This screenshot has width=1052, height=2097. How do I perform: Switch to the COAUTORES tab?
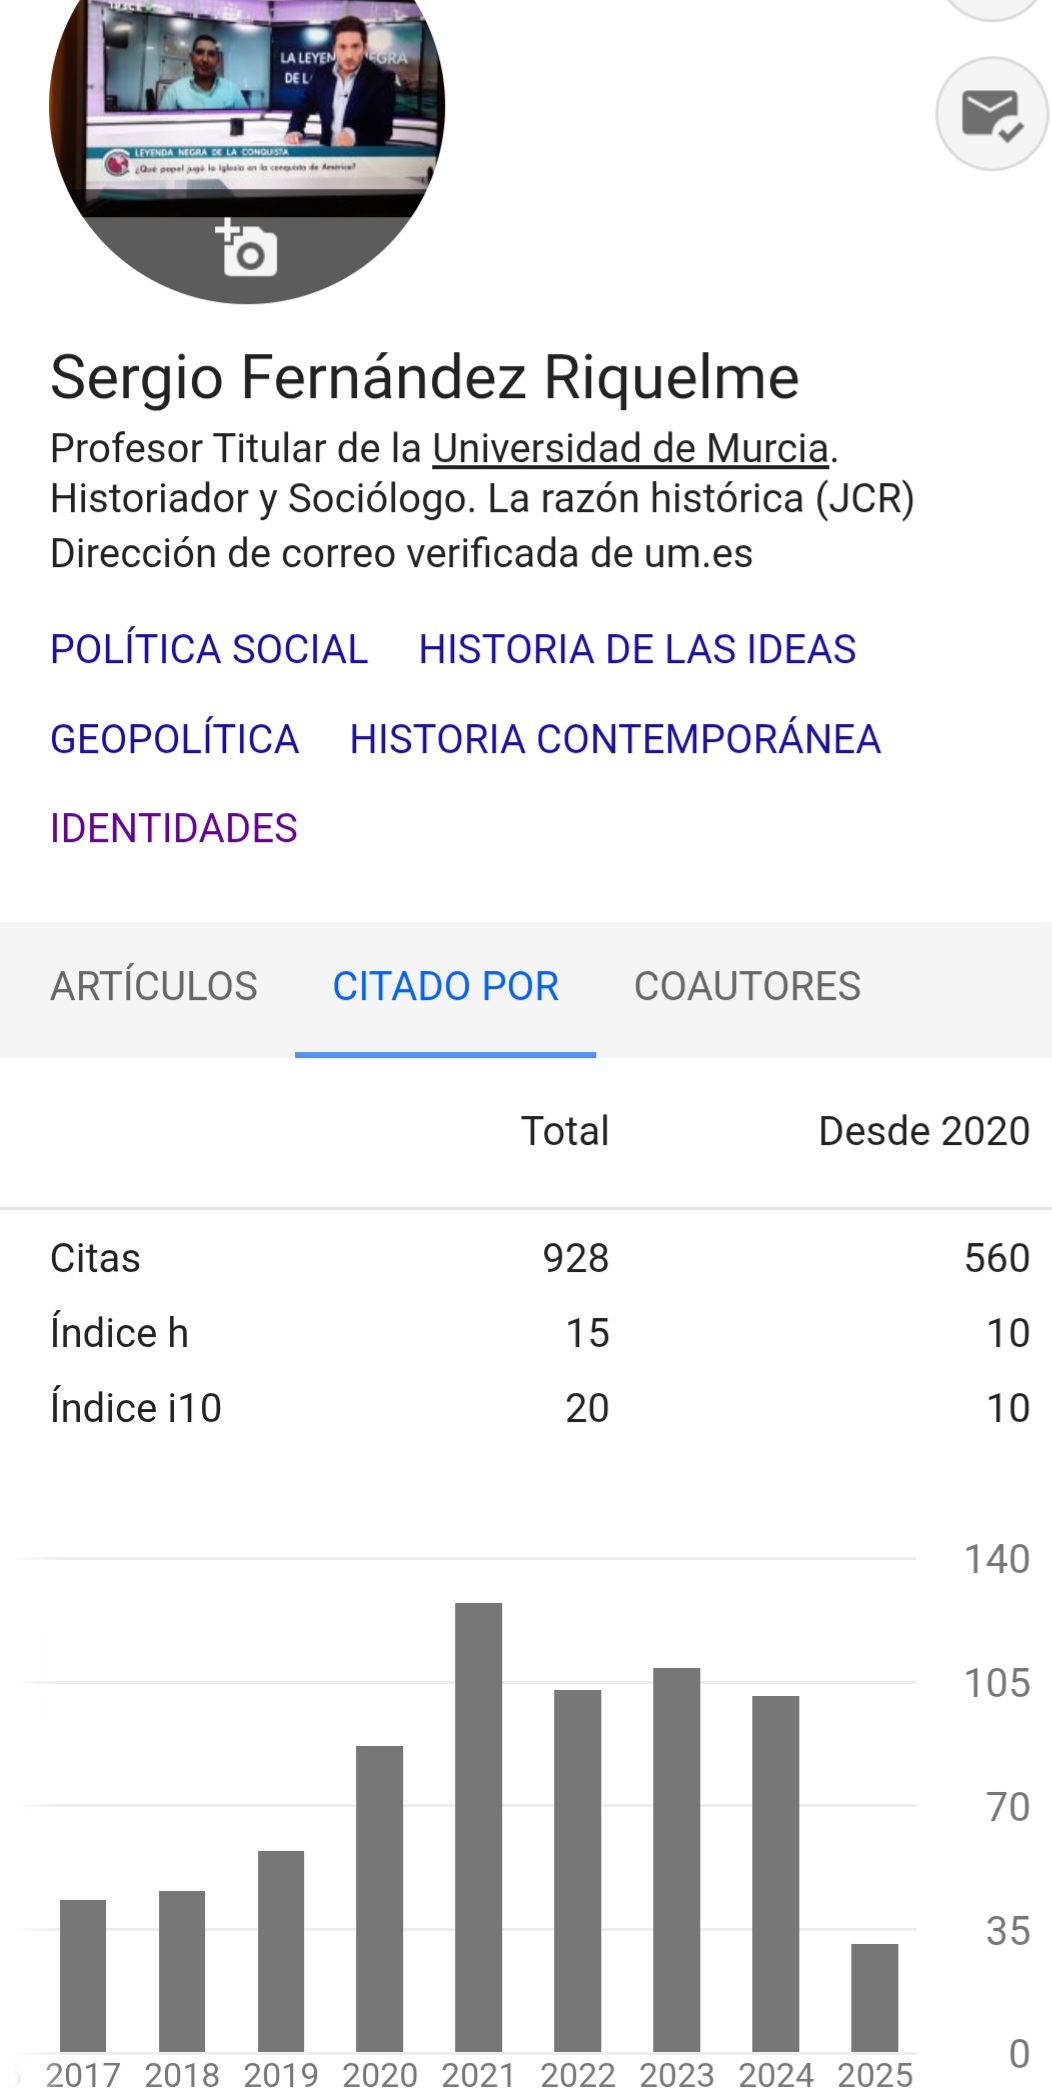point(747,986)
